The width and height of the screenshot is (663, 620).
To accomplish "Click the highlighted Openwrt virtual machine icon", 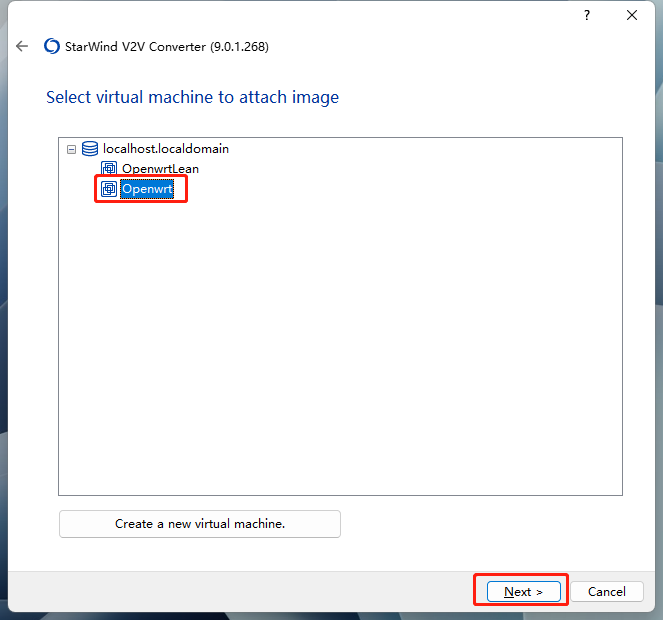I will [109, 189].
